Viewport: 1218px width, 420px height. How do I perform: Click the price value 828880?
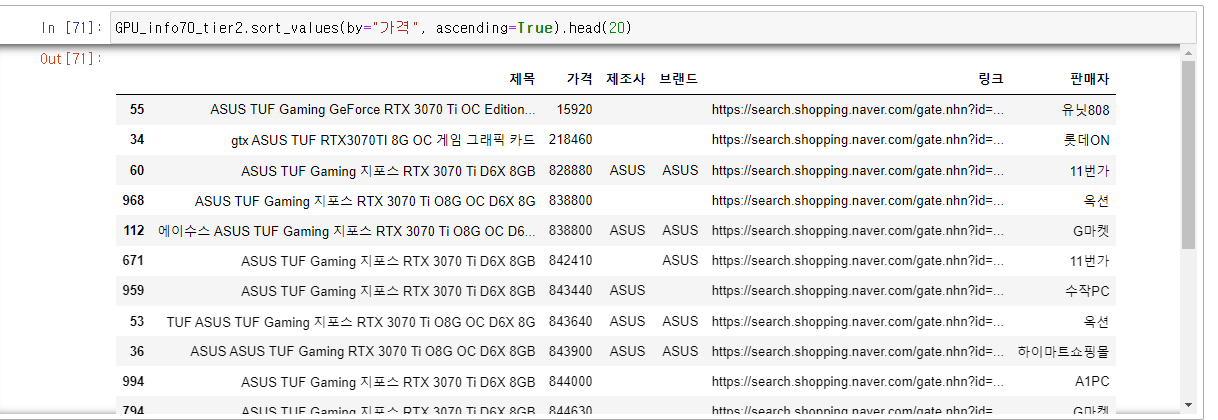(571, 170)
